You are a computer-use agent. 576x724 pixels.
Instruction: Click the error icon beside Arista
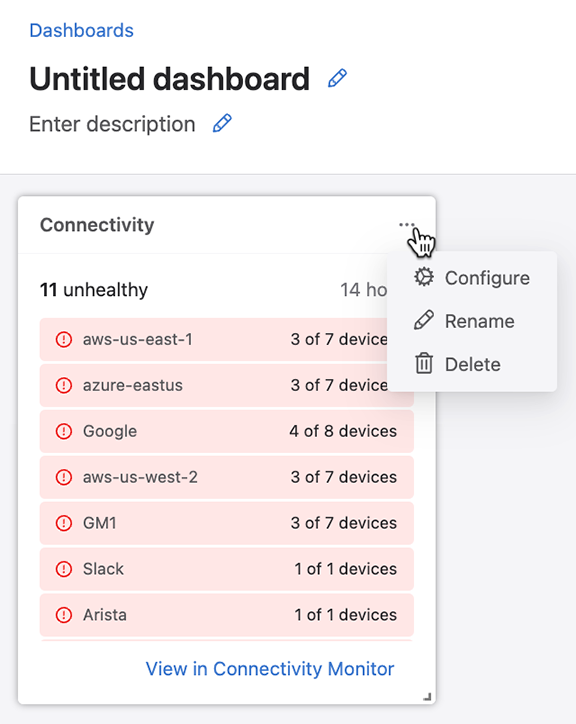click(x=64, y=615)
